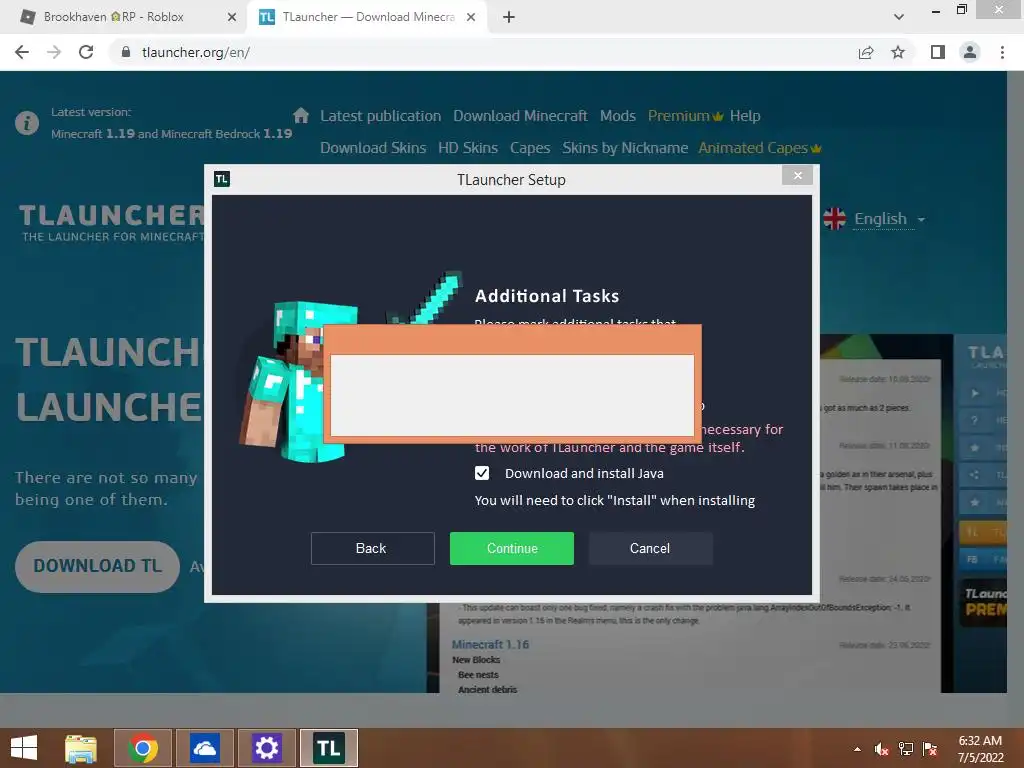Check the Download and install Java box

click(x=482, y=473)
